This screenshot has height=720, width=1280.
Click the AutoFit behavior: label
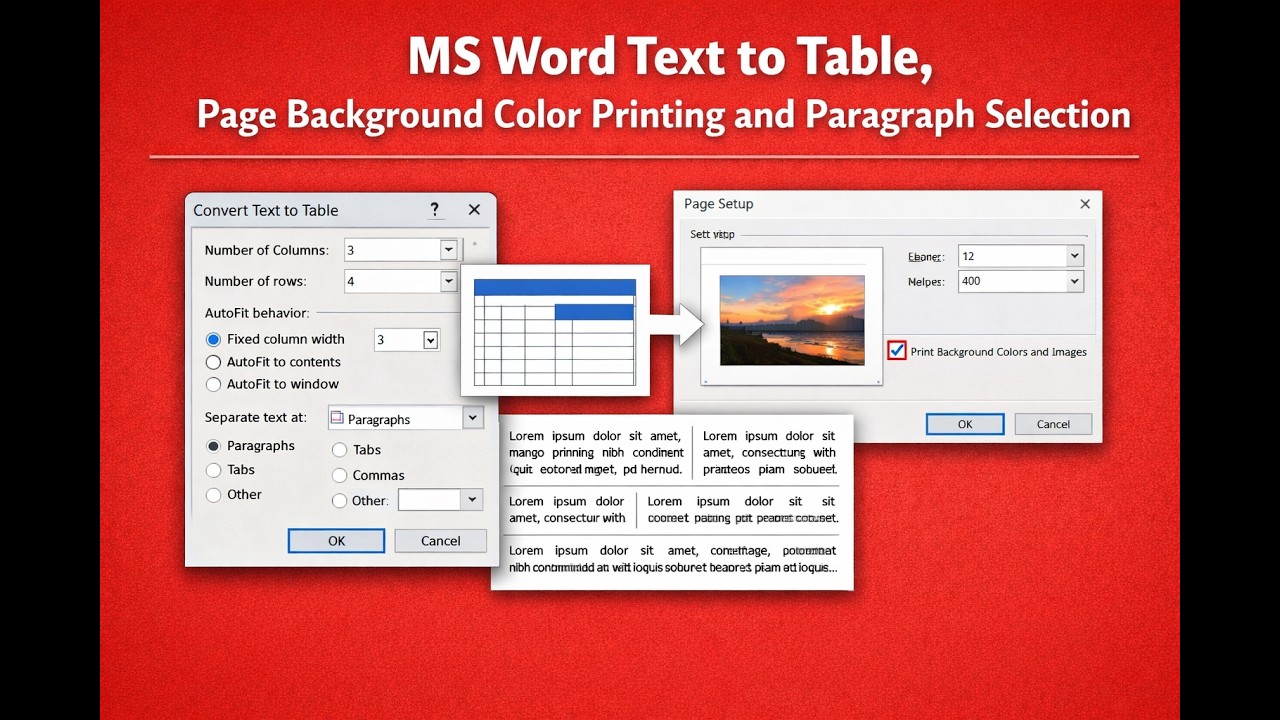pos(257,313)
